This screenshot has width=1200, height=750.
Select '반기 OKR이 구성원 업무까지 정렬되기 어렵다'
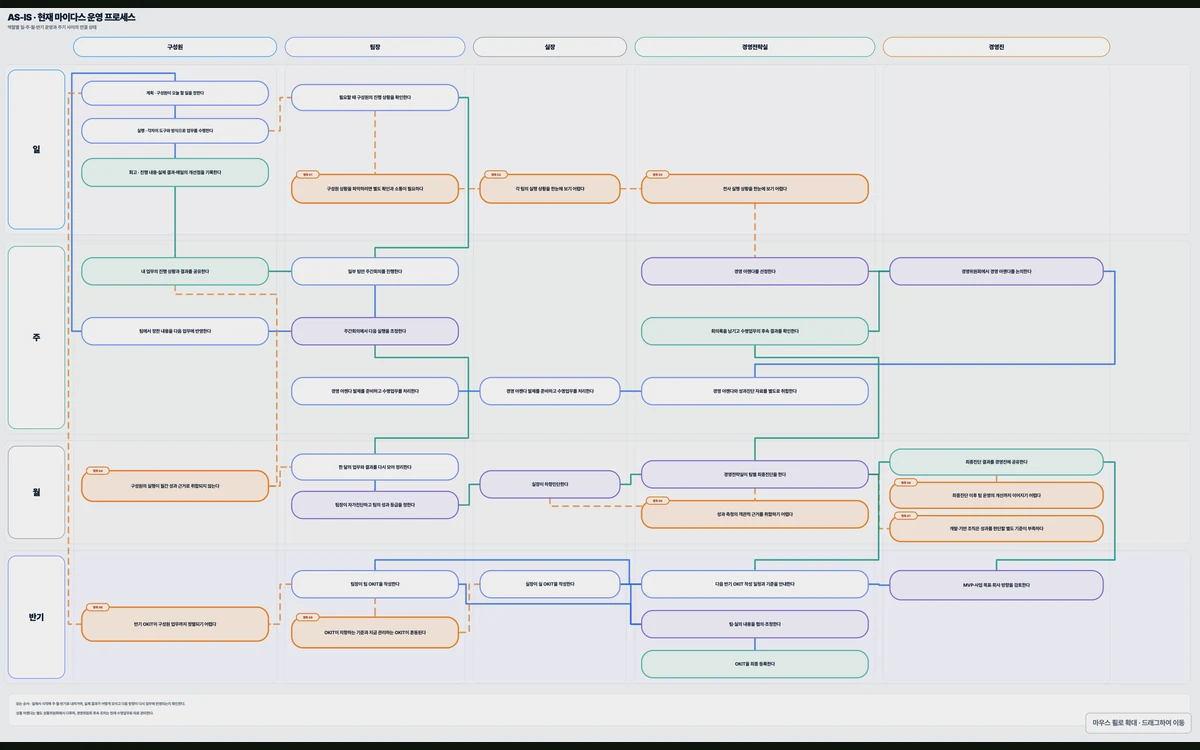pos(175,624)
